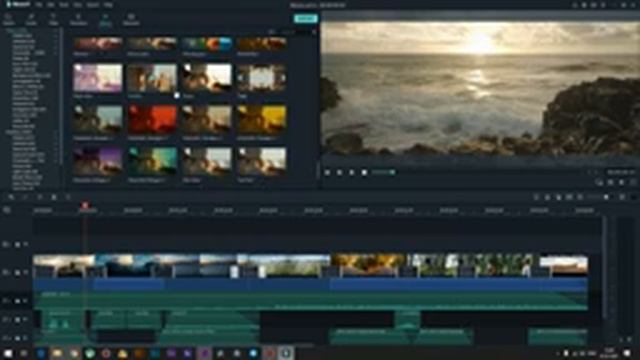Image resolution: width=640 pixels, height=360 pixels.
Task: Open the manage tracks icon beside the ruler
Action: tap(7, 210)
